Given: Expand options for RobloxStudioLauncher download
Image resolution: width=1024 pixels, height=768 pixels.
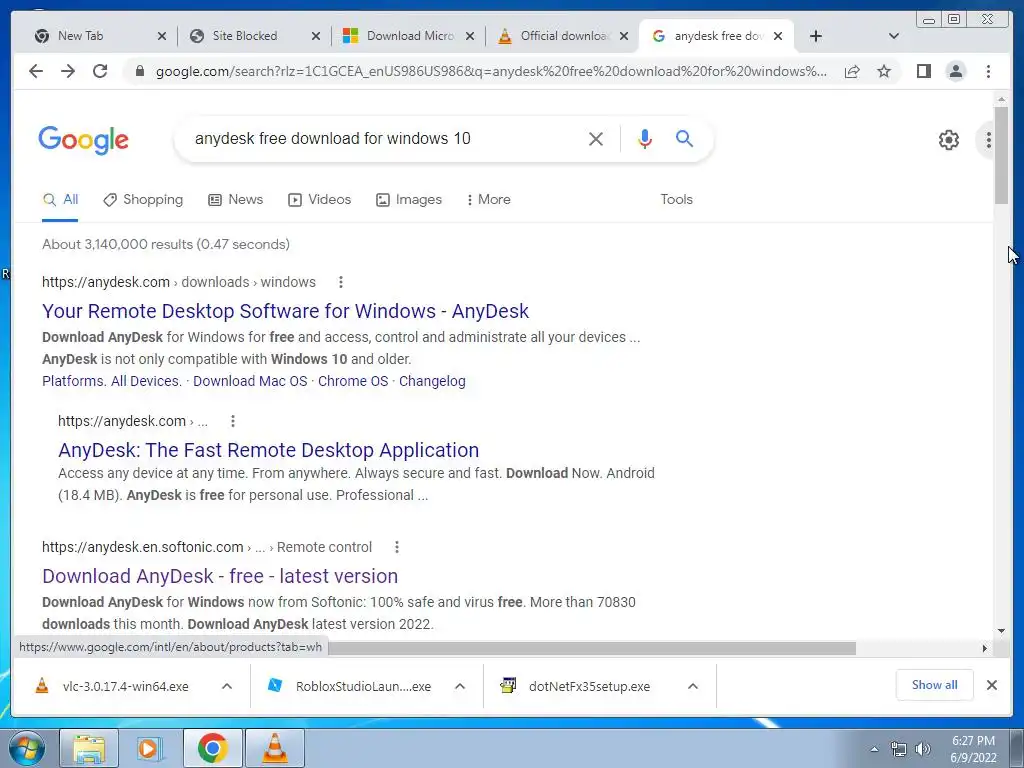Looking at the screenshot, I should click(460, 686).
